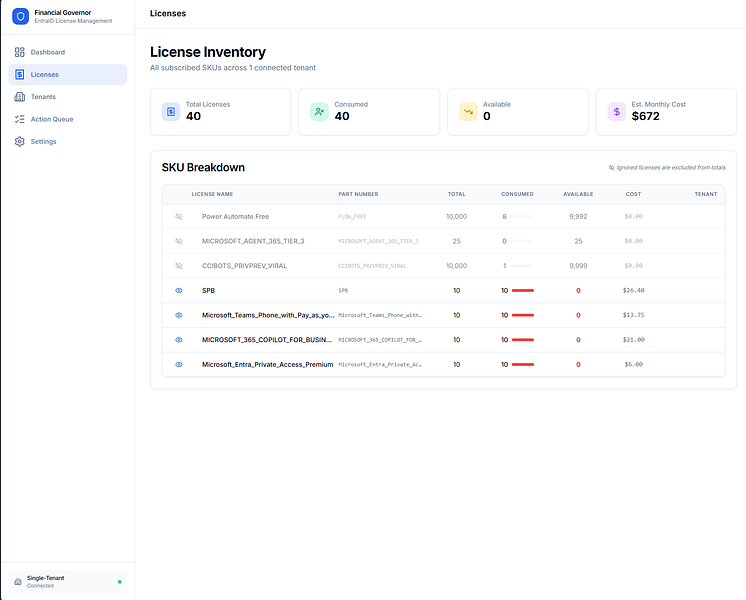Click the SPB consumption progress bar
Viewport: 746px width, 600px height.
pyautogui.click(x=523, y=290)
